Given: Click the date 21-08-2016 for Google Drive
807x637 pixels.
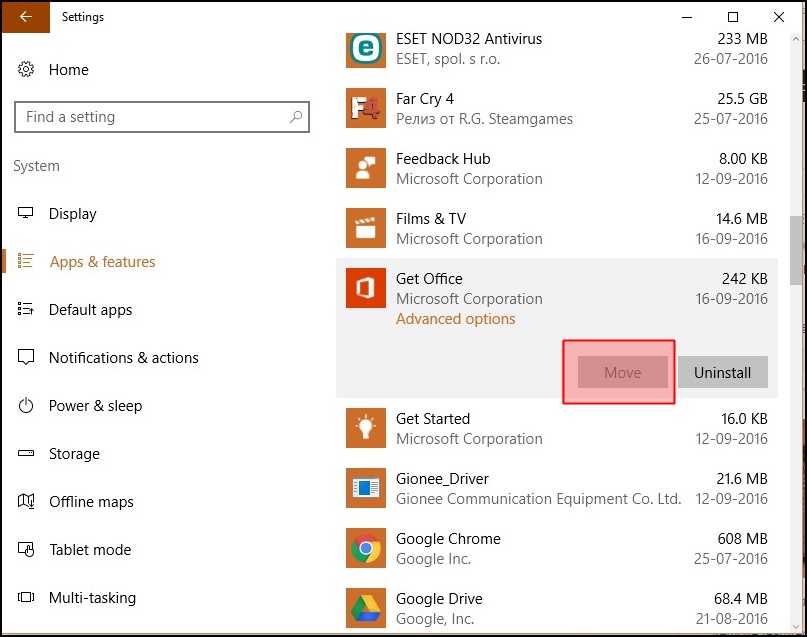Looking at the screenshot, I should [x=731, y=618].
